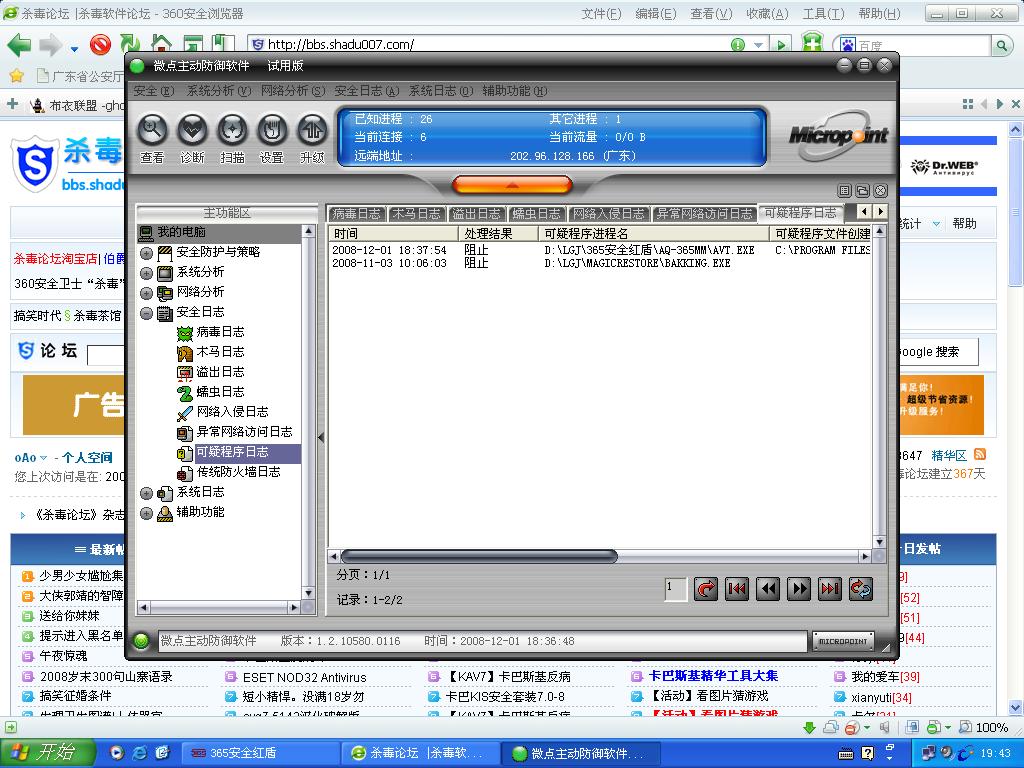Image resolution: width=1024 pixels, height=768 pixels.
Task: Open the 网络分析(S) menu
Action: [293, 91]
